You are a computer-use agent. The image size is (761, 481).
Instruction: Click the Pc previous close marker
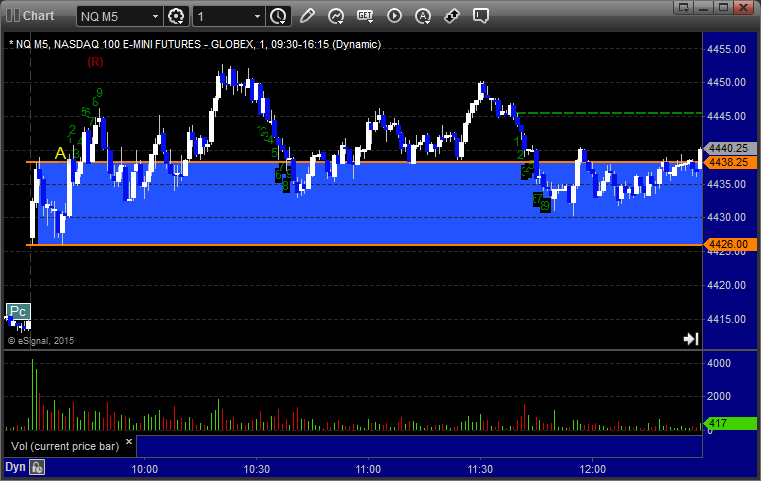tap(18, 311)
